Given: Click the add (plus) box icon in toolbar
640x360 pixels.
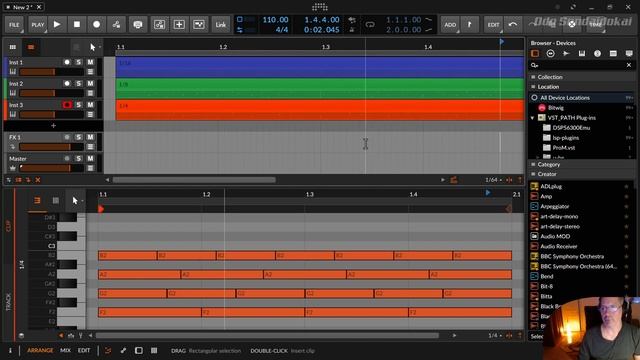Looking at the screenshot, I should tap(179, 24).
